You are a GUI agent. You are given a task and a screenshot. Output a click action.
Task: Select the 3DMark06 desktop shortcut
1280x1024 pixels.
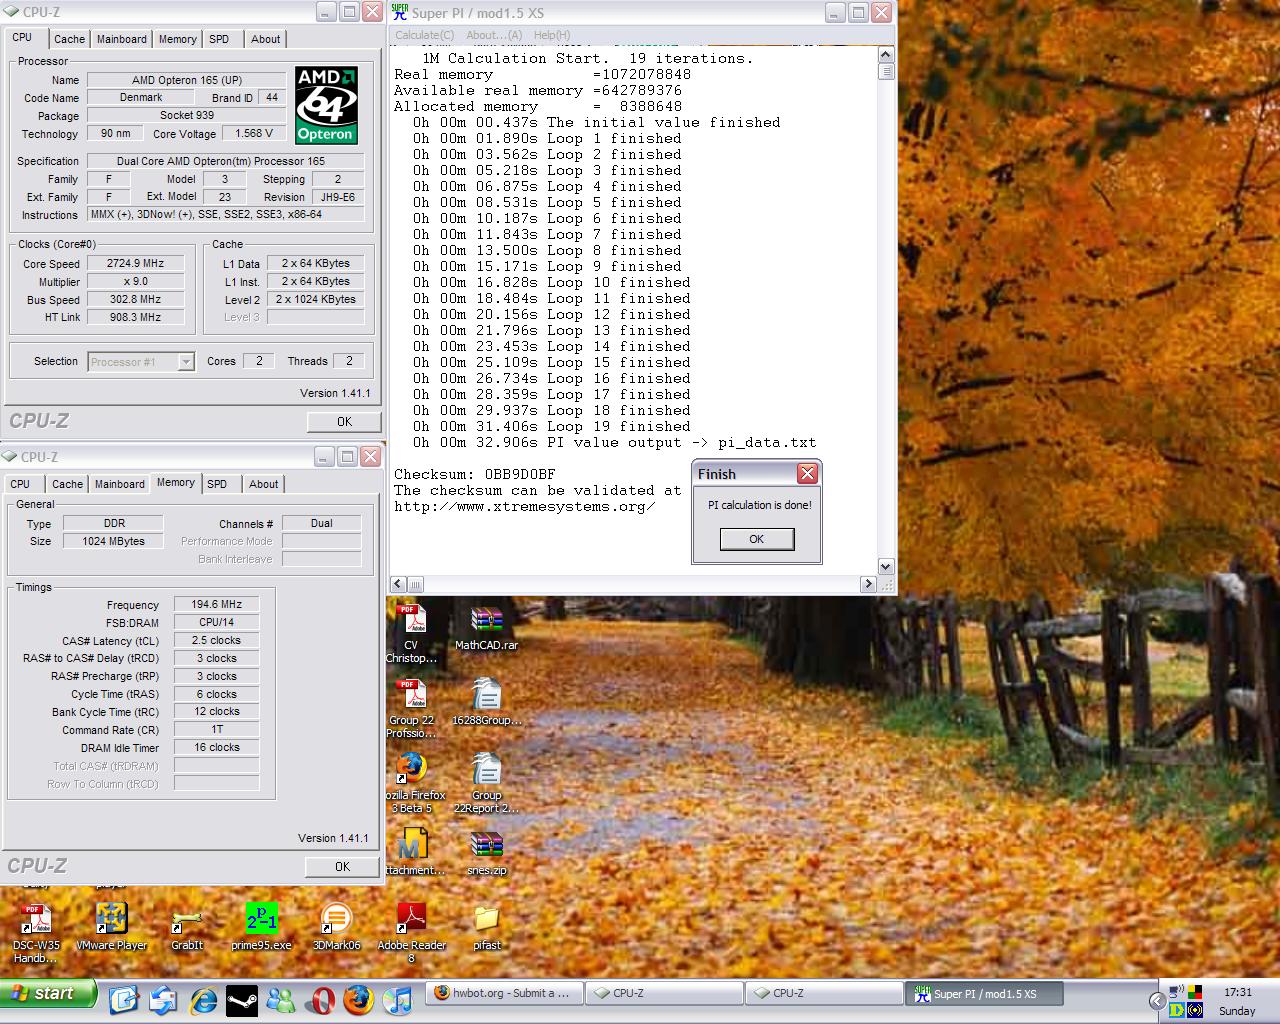[x=336, y=925]
